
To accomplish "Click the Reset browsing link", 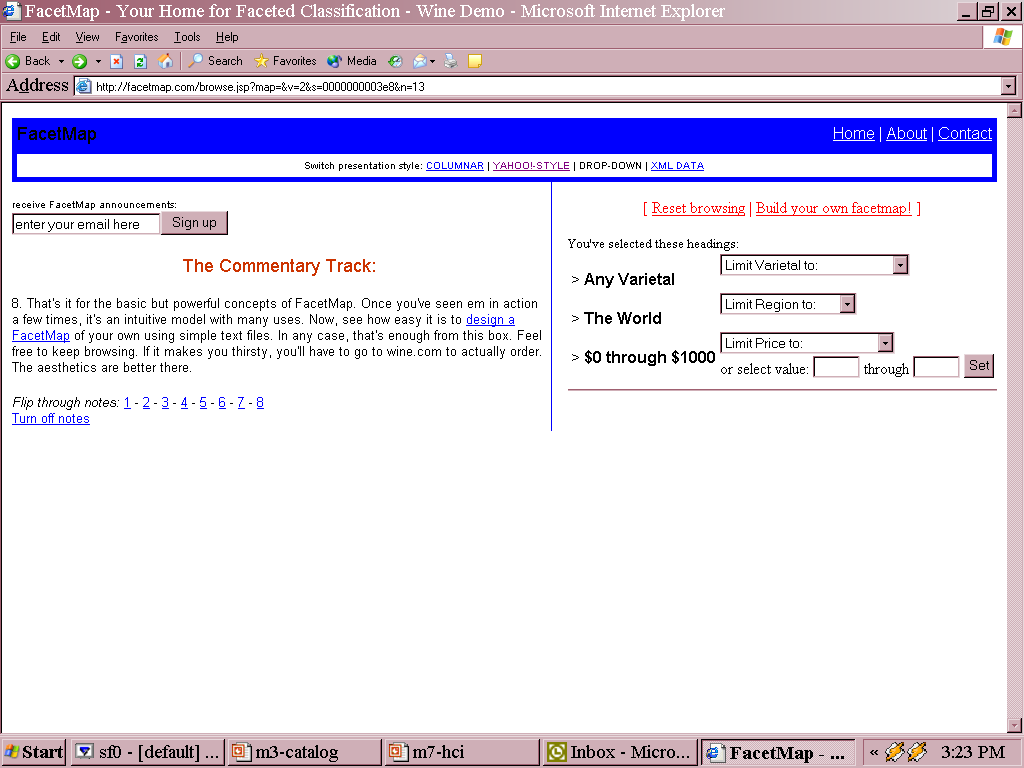I will 698,208.
